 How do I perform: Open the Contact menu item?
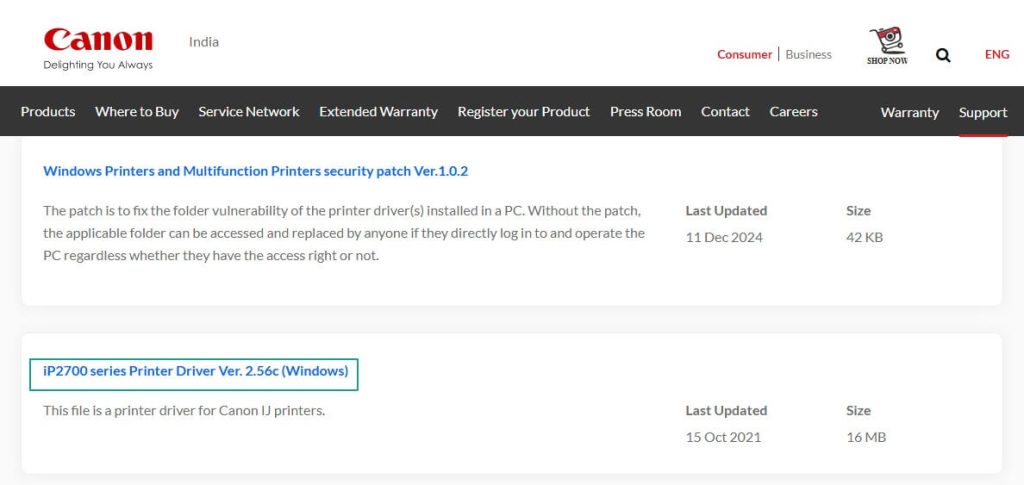(725, 112)
